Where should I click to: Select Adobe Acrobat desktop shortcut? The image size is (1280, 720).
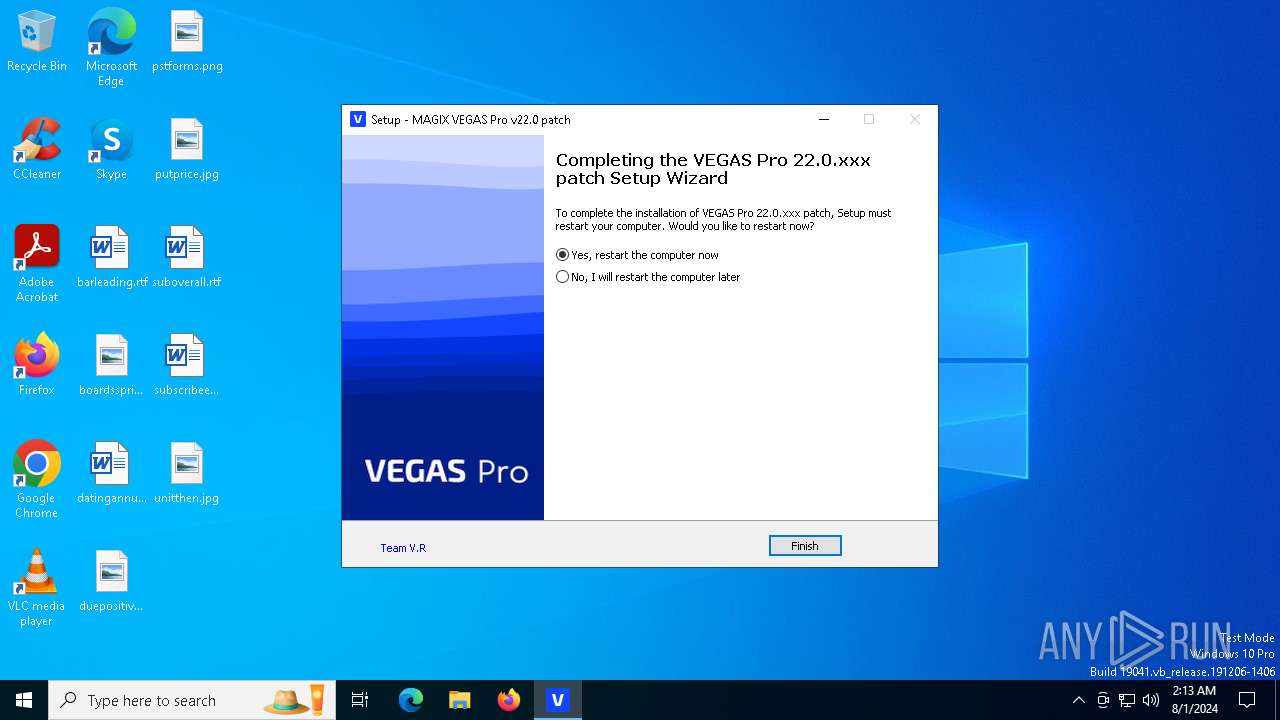[x=37, y=264]
